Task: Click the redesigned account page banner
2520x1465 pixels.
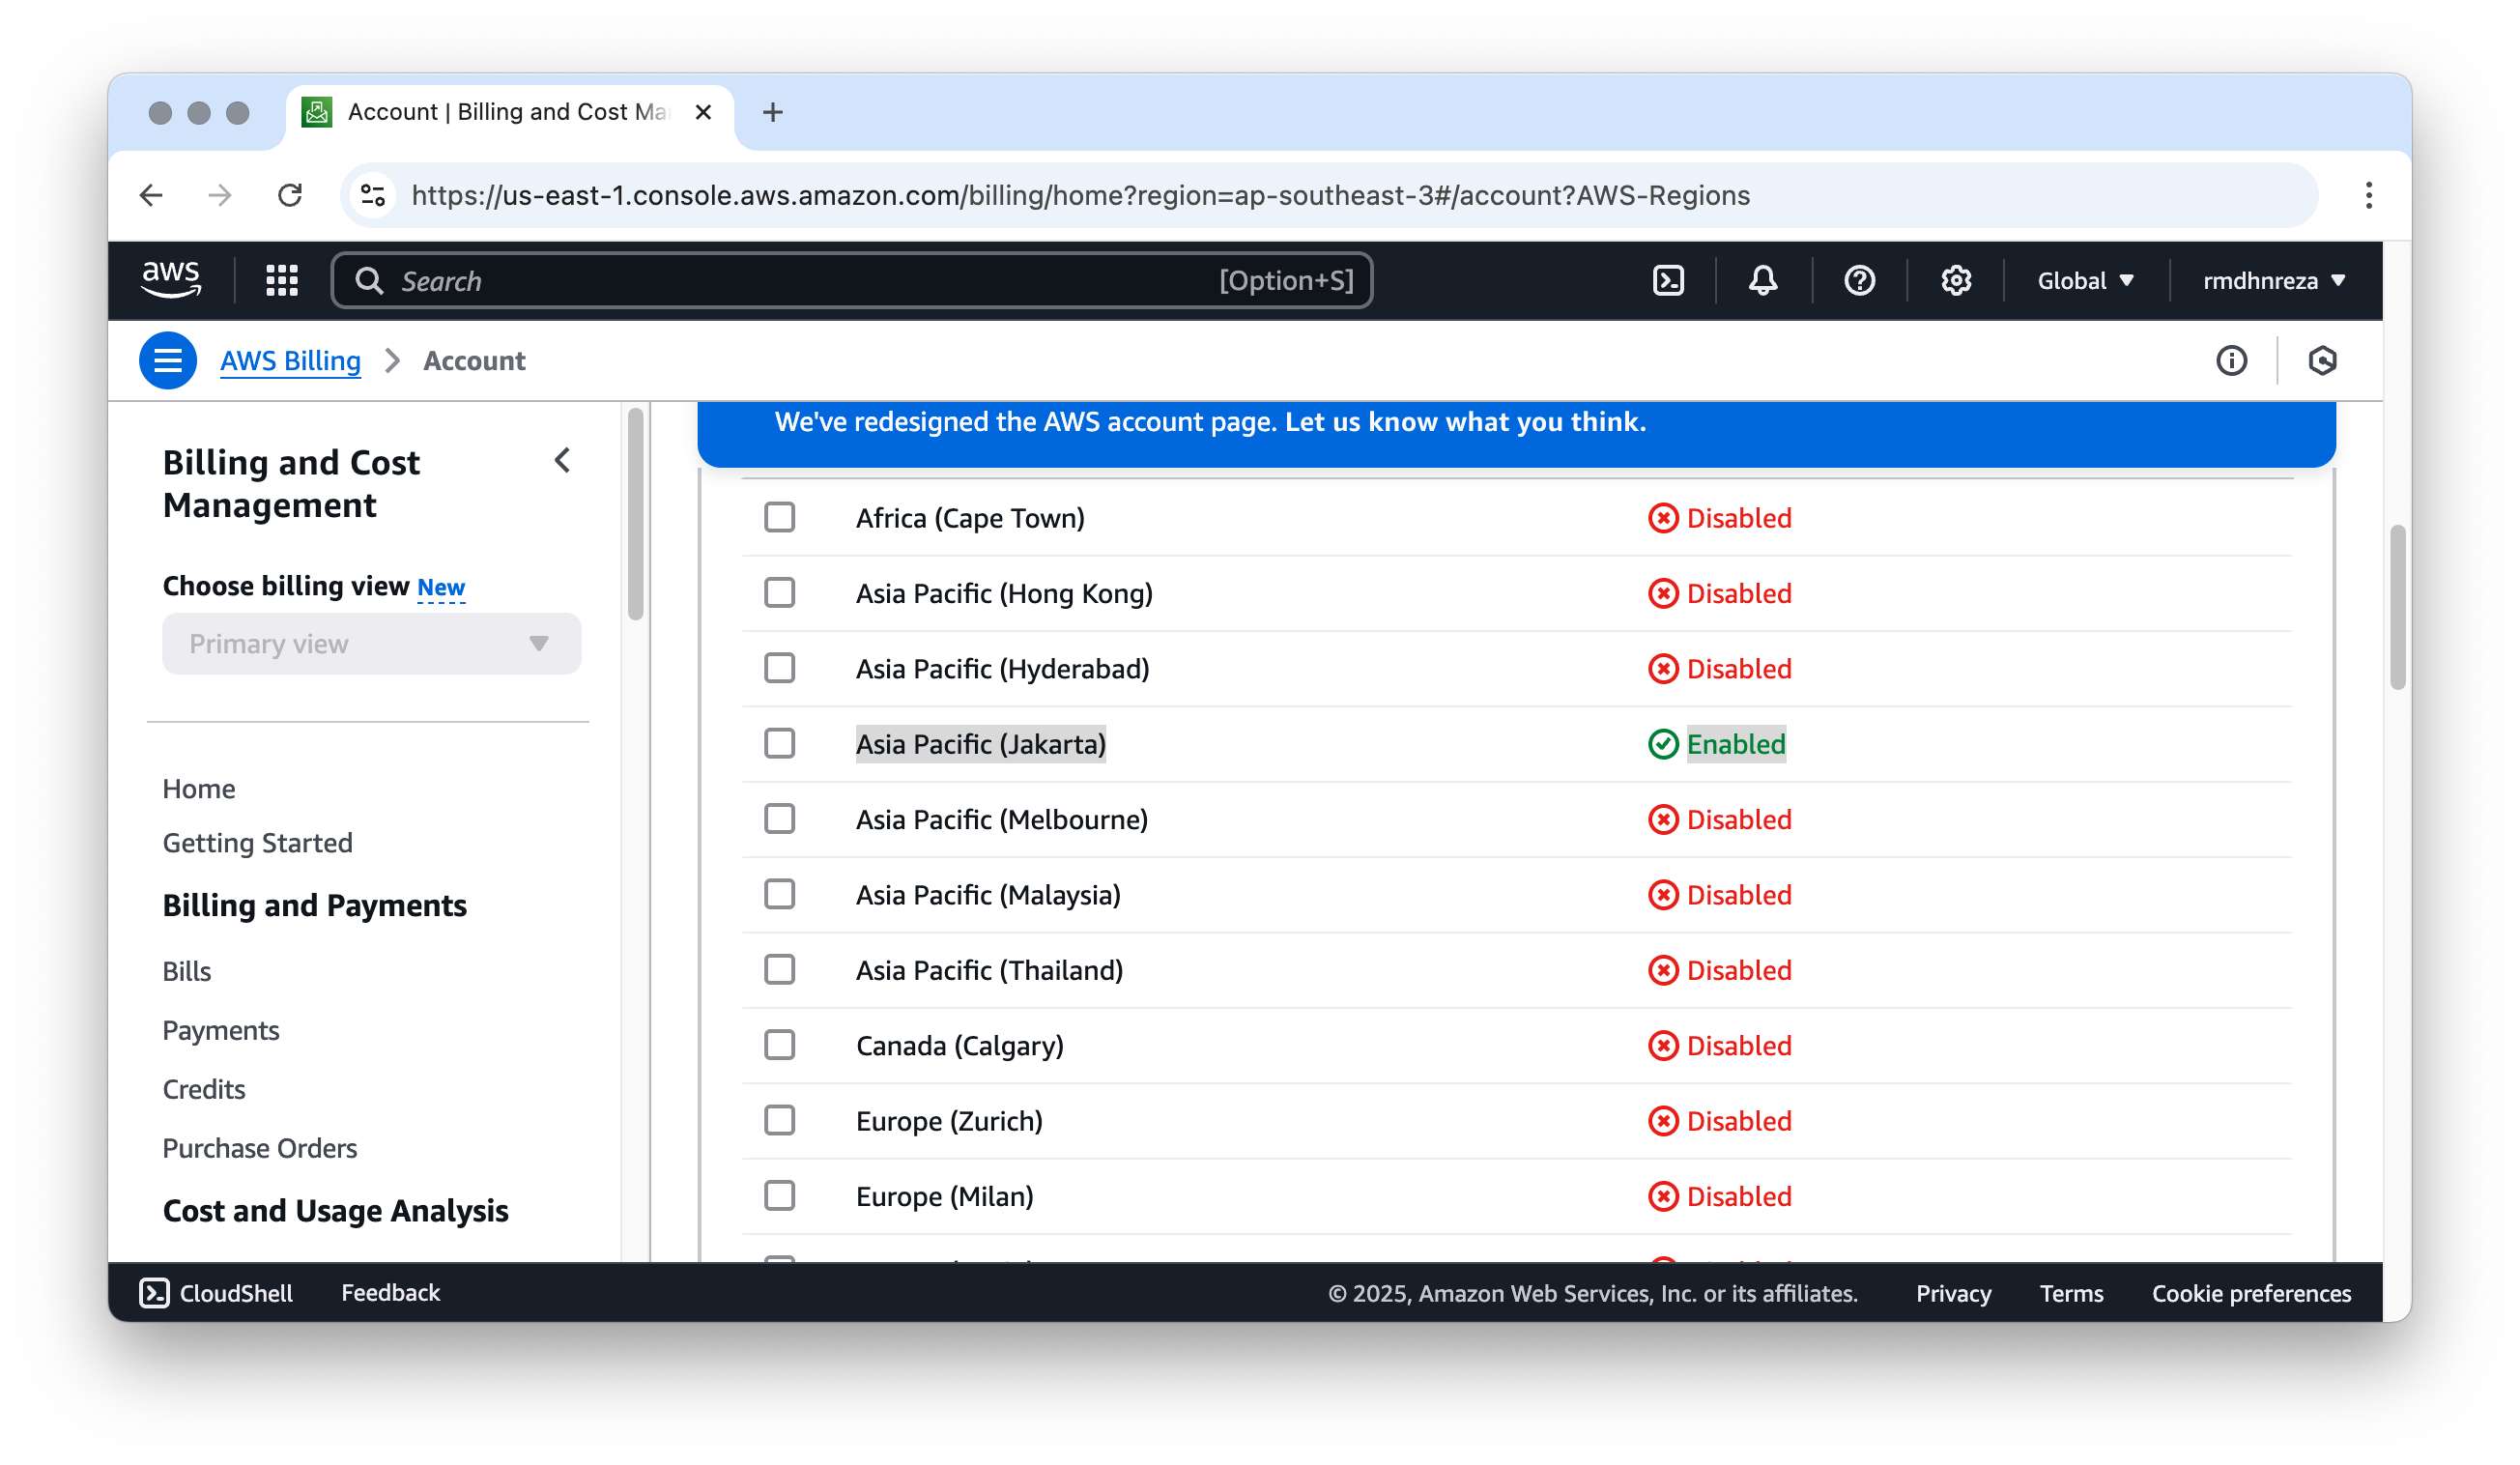Action: (x=1516, y=433)
